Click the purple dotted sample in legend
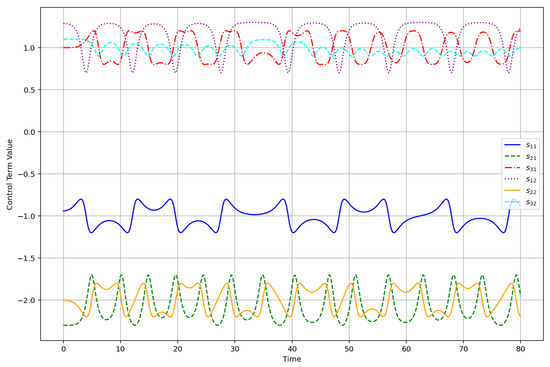 [512, 179]
